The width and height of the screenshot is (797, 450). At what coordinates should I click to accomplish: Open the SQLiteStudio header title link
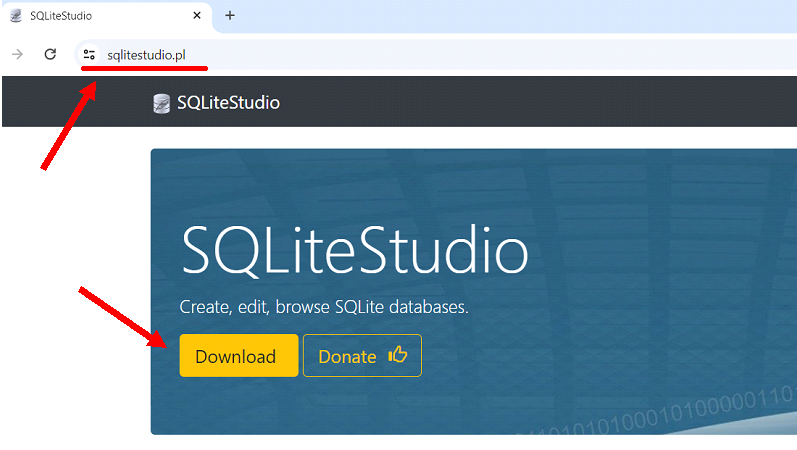click(228, 103)
